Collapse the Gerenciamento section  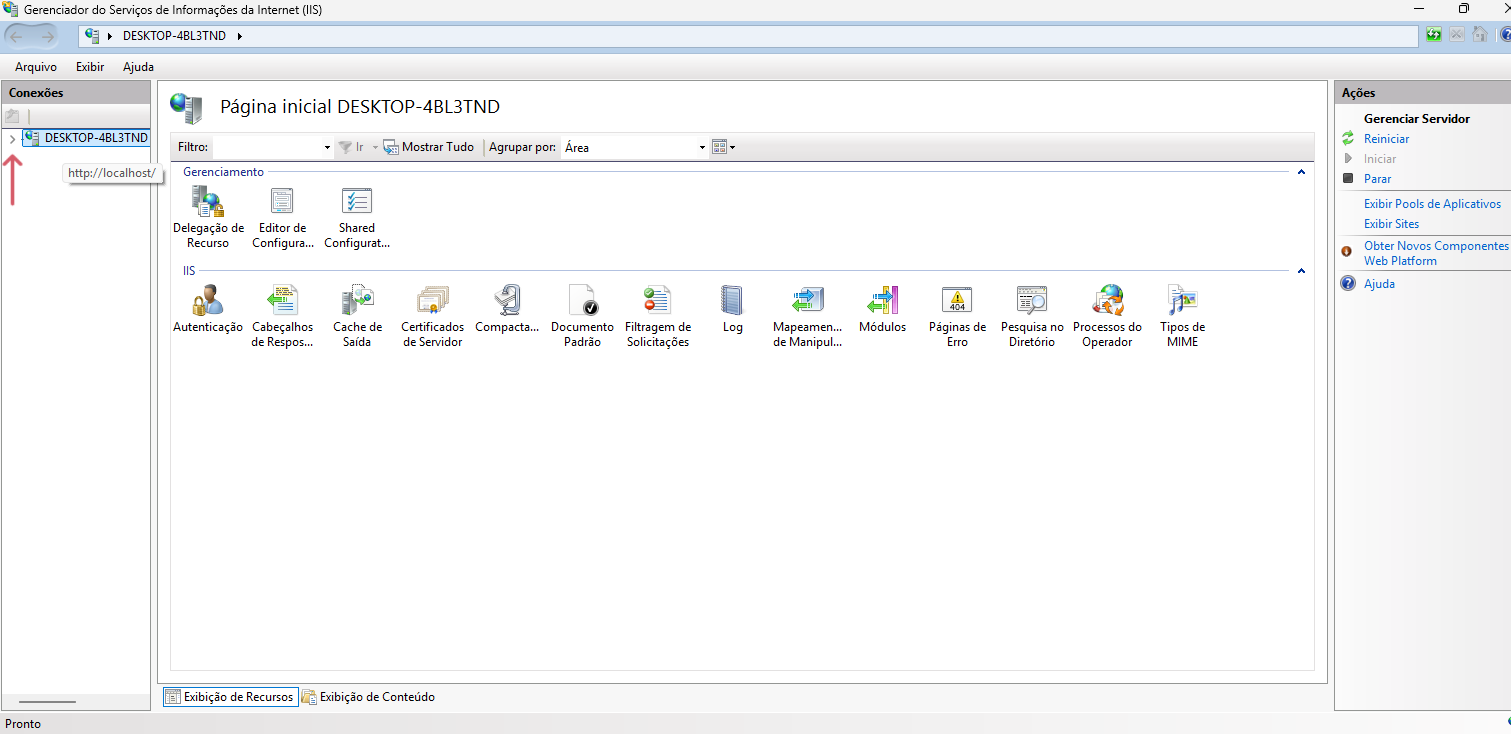pyautogui.click(x=1301, y=172)
